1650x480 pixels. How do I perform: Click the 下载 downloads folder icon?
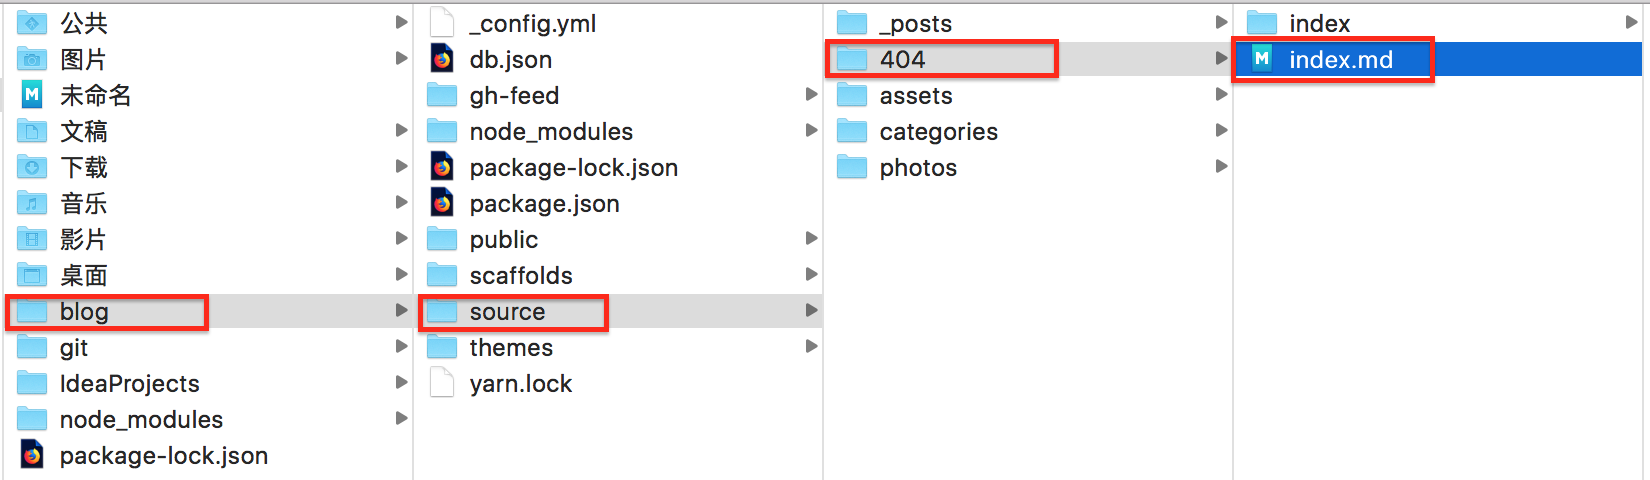[32, 167]
